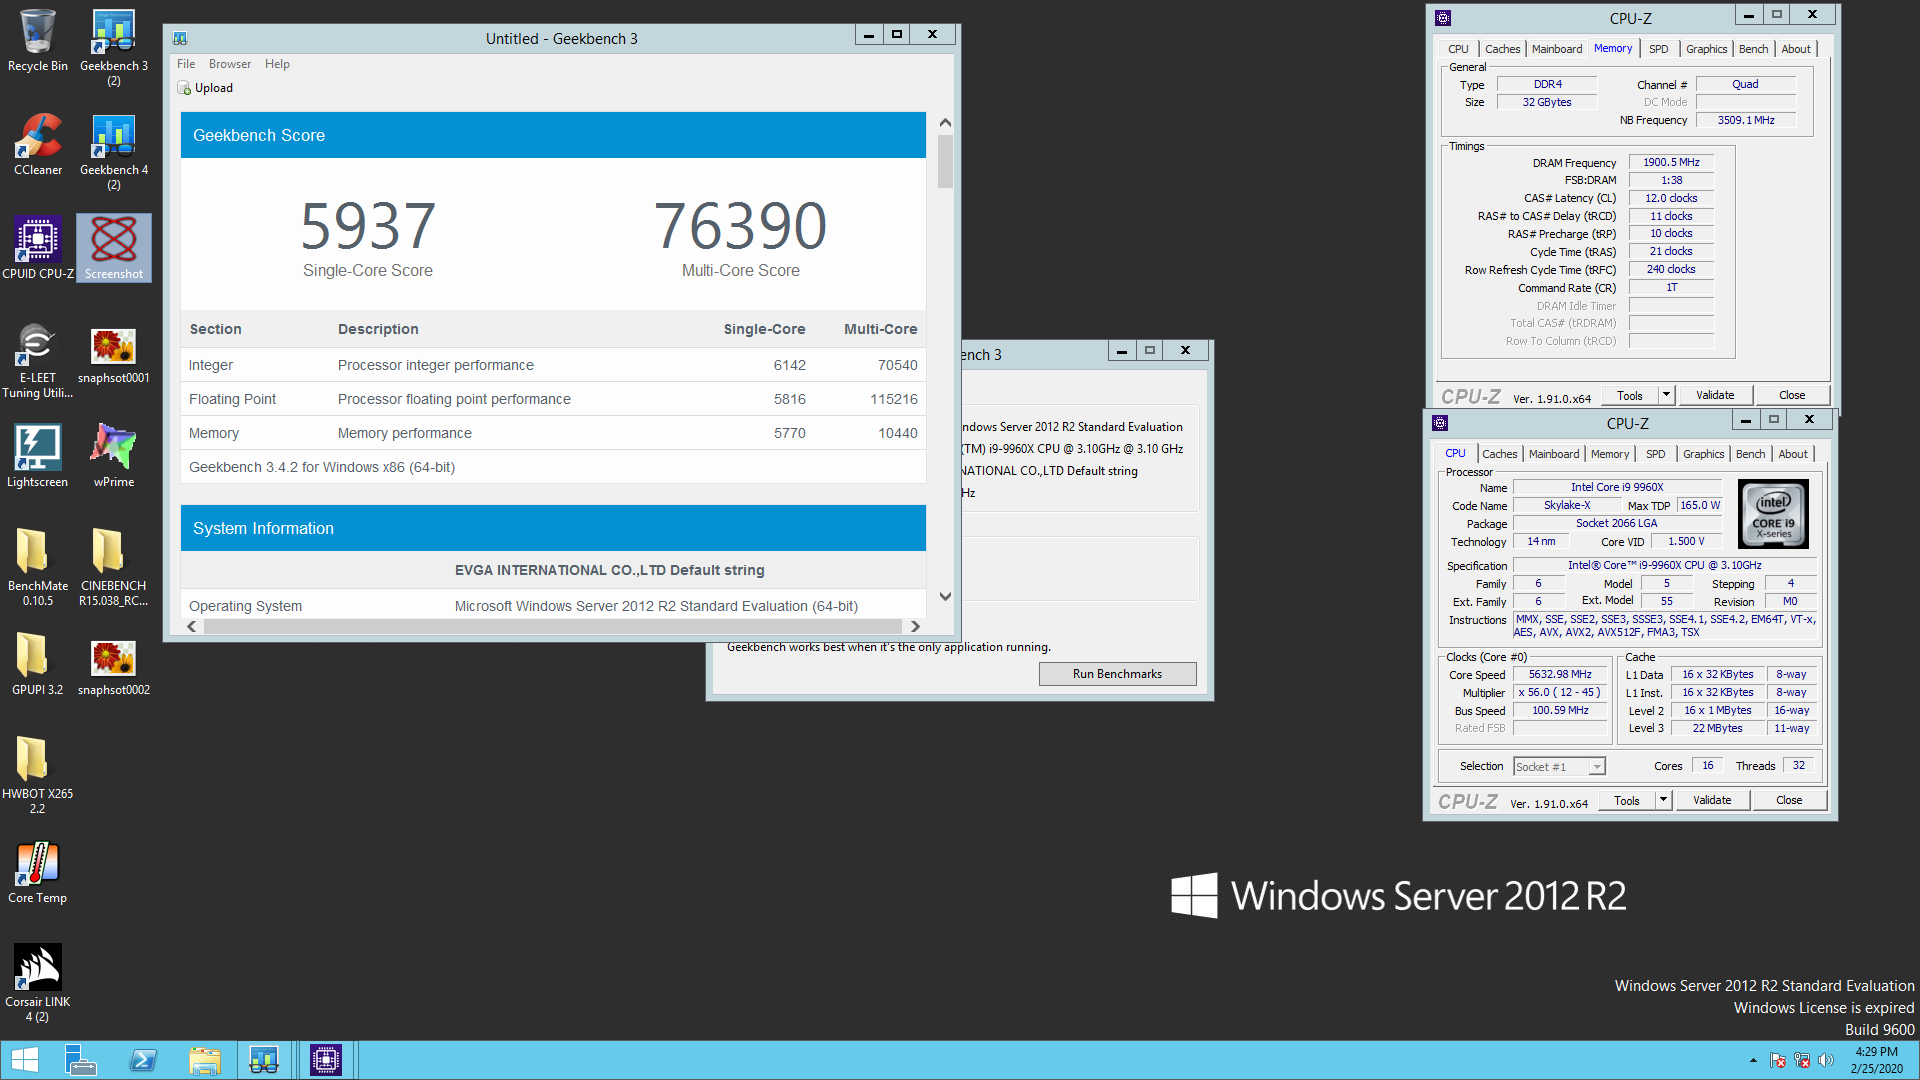This screenshot has height=1080, width=1920.
Task: Open the Help menu in Geekbench
Action: [x=277, y=64]
